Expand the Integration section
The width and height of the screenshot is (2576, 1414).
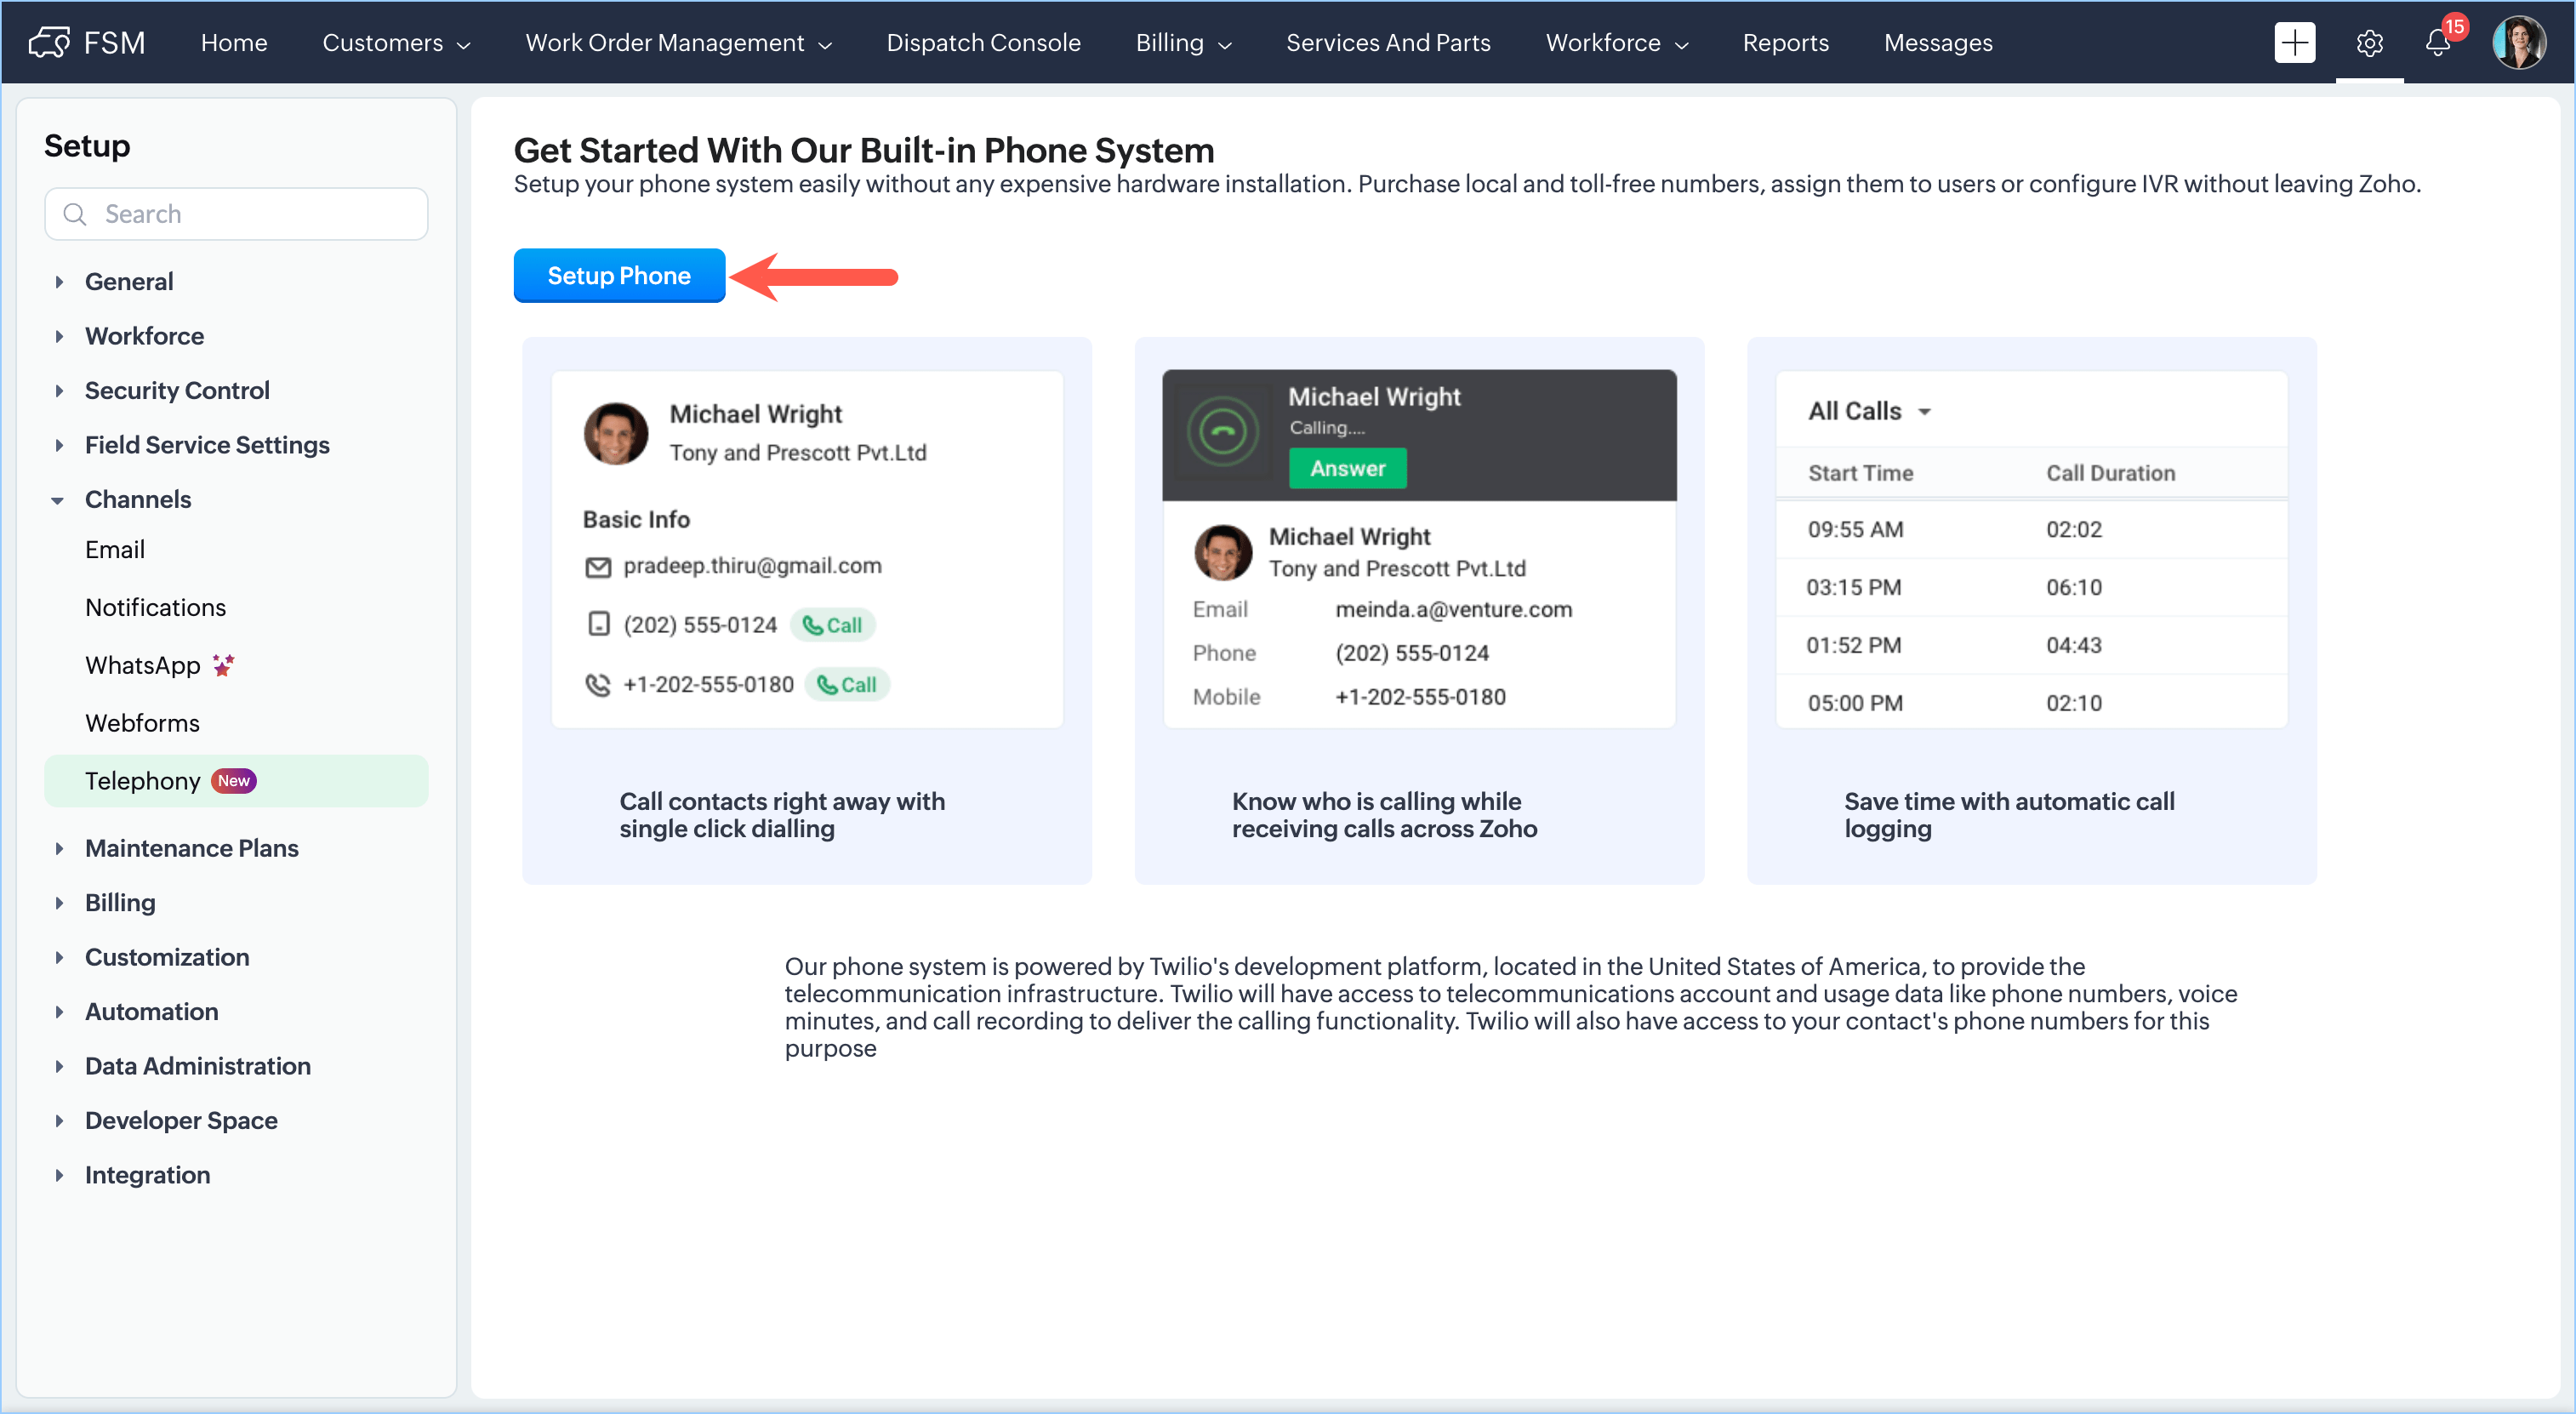pyautogui.click(x=147, y=1175)
